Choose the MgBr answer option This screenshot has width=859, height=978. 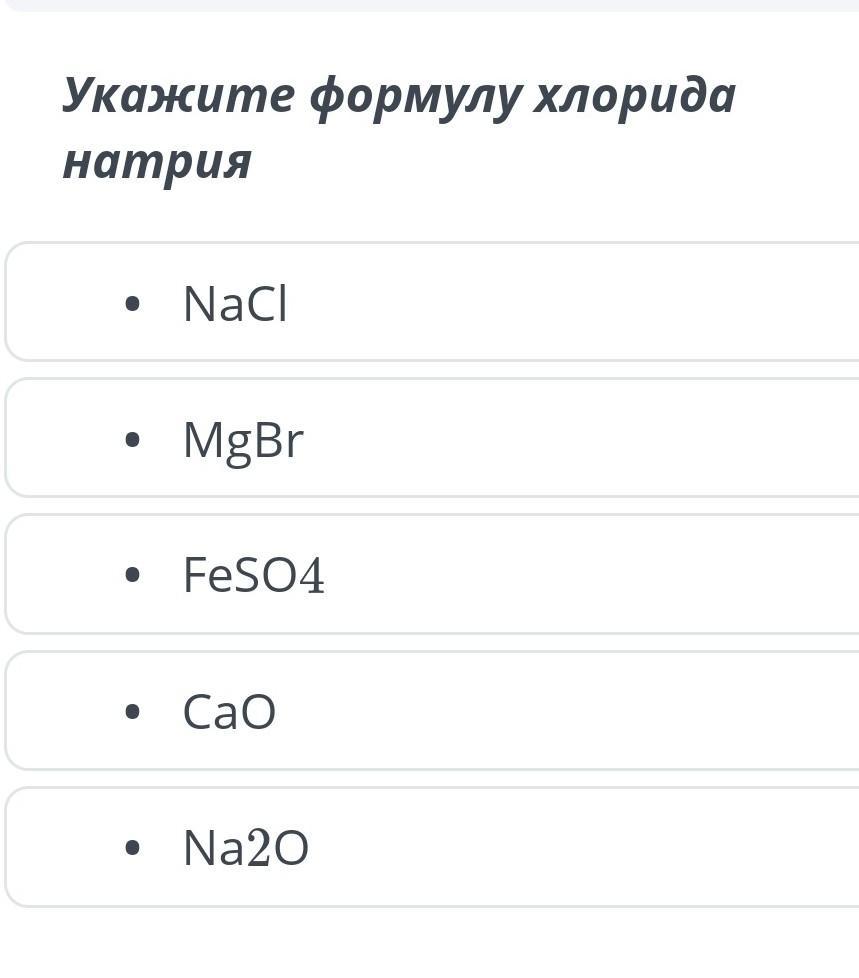(432, 437)
